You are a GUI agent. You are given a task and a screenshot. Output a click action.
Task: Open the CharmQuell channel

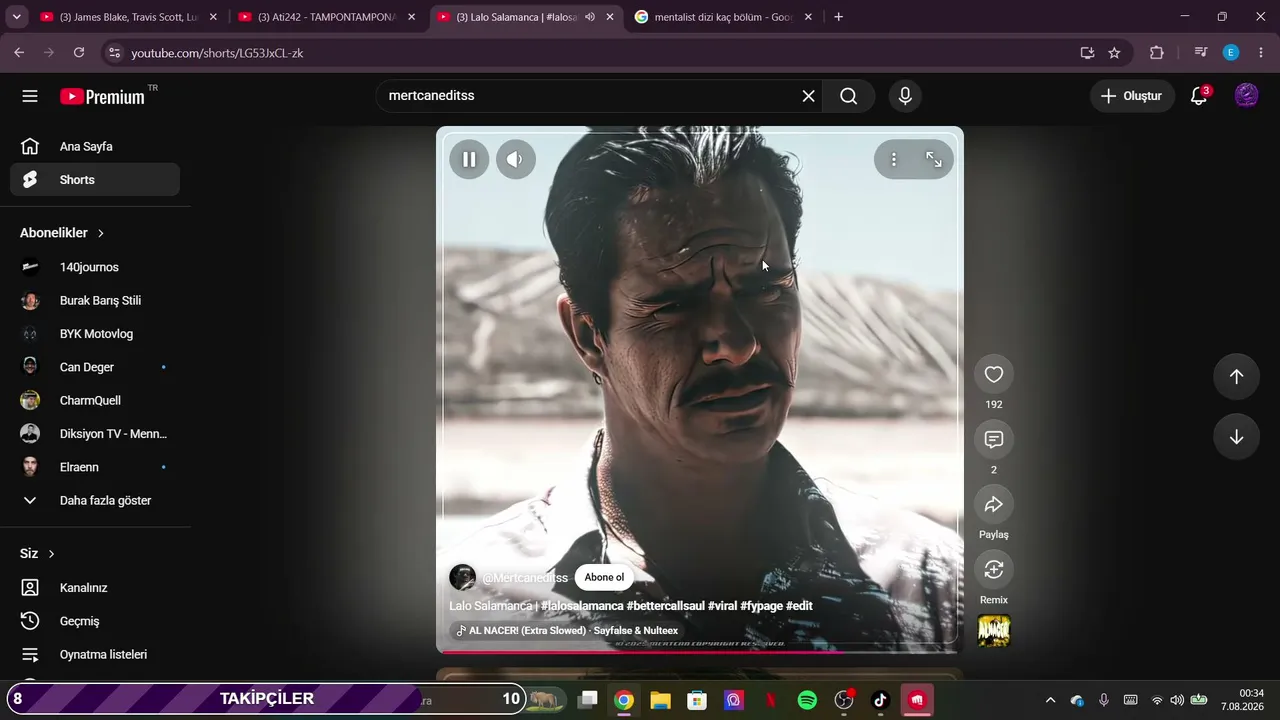(95, 401)
